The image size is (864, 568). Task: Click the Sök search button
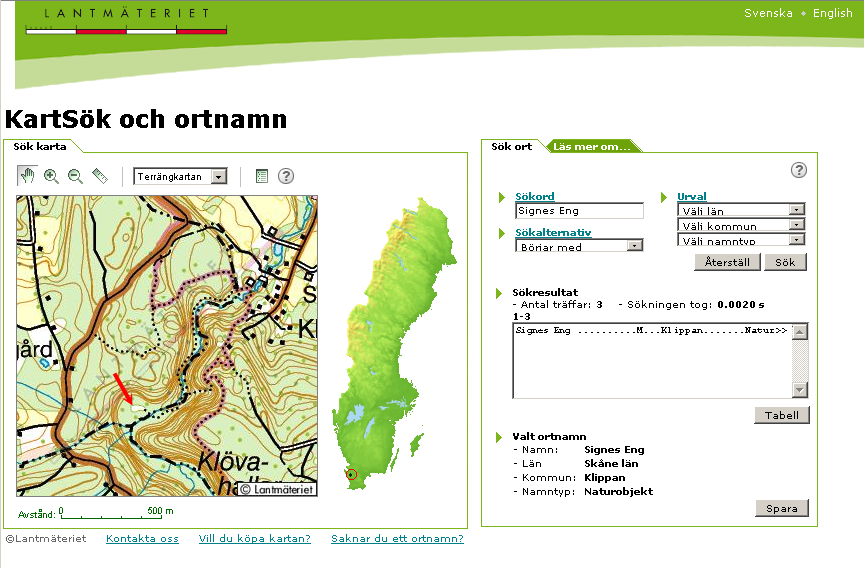[x=785, y=262]
